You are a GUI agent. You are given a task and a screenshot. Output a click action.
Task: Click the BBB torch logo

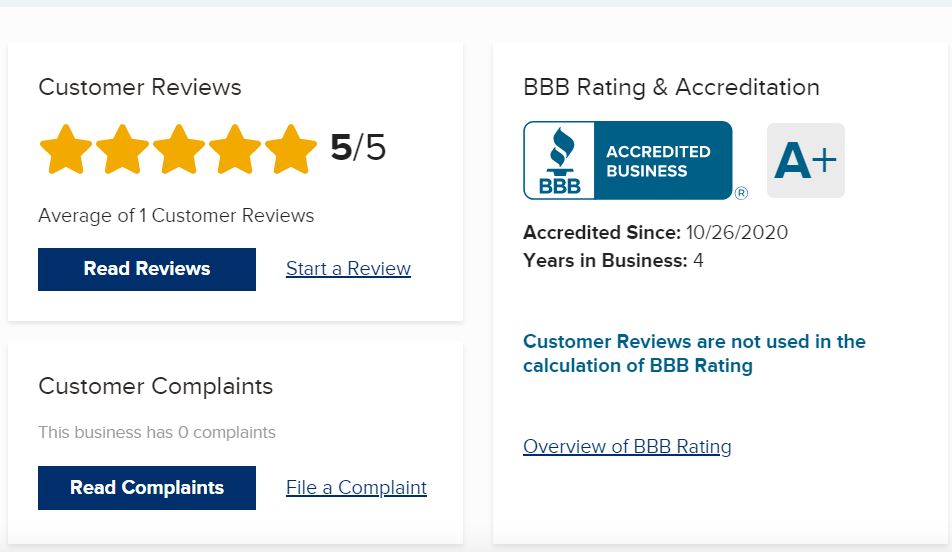pyautogui.click(x=560, y=160)
